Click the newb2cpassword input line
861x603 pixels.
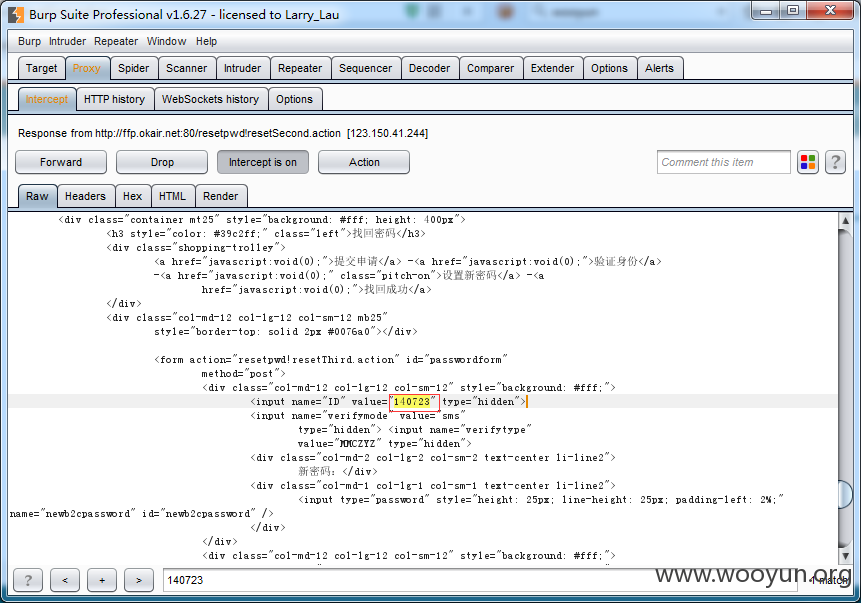tap(142, 513)
